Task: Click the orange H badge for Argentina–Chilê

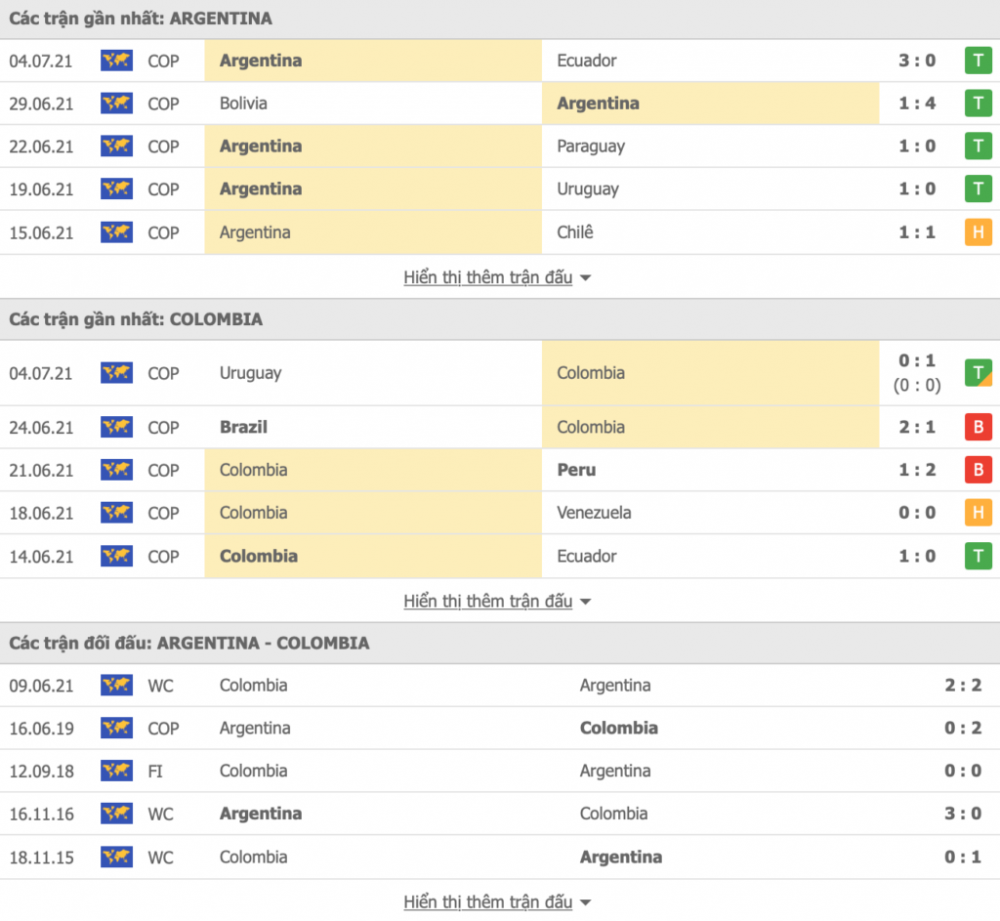Action: (978, 232)
